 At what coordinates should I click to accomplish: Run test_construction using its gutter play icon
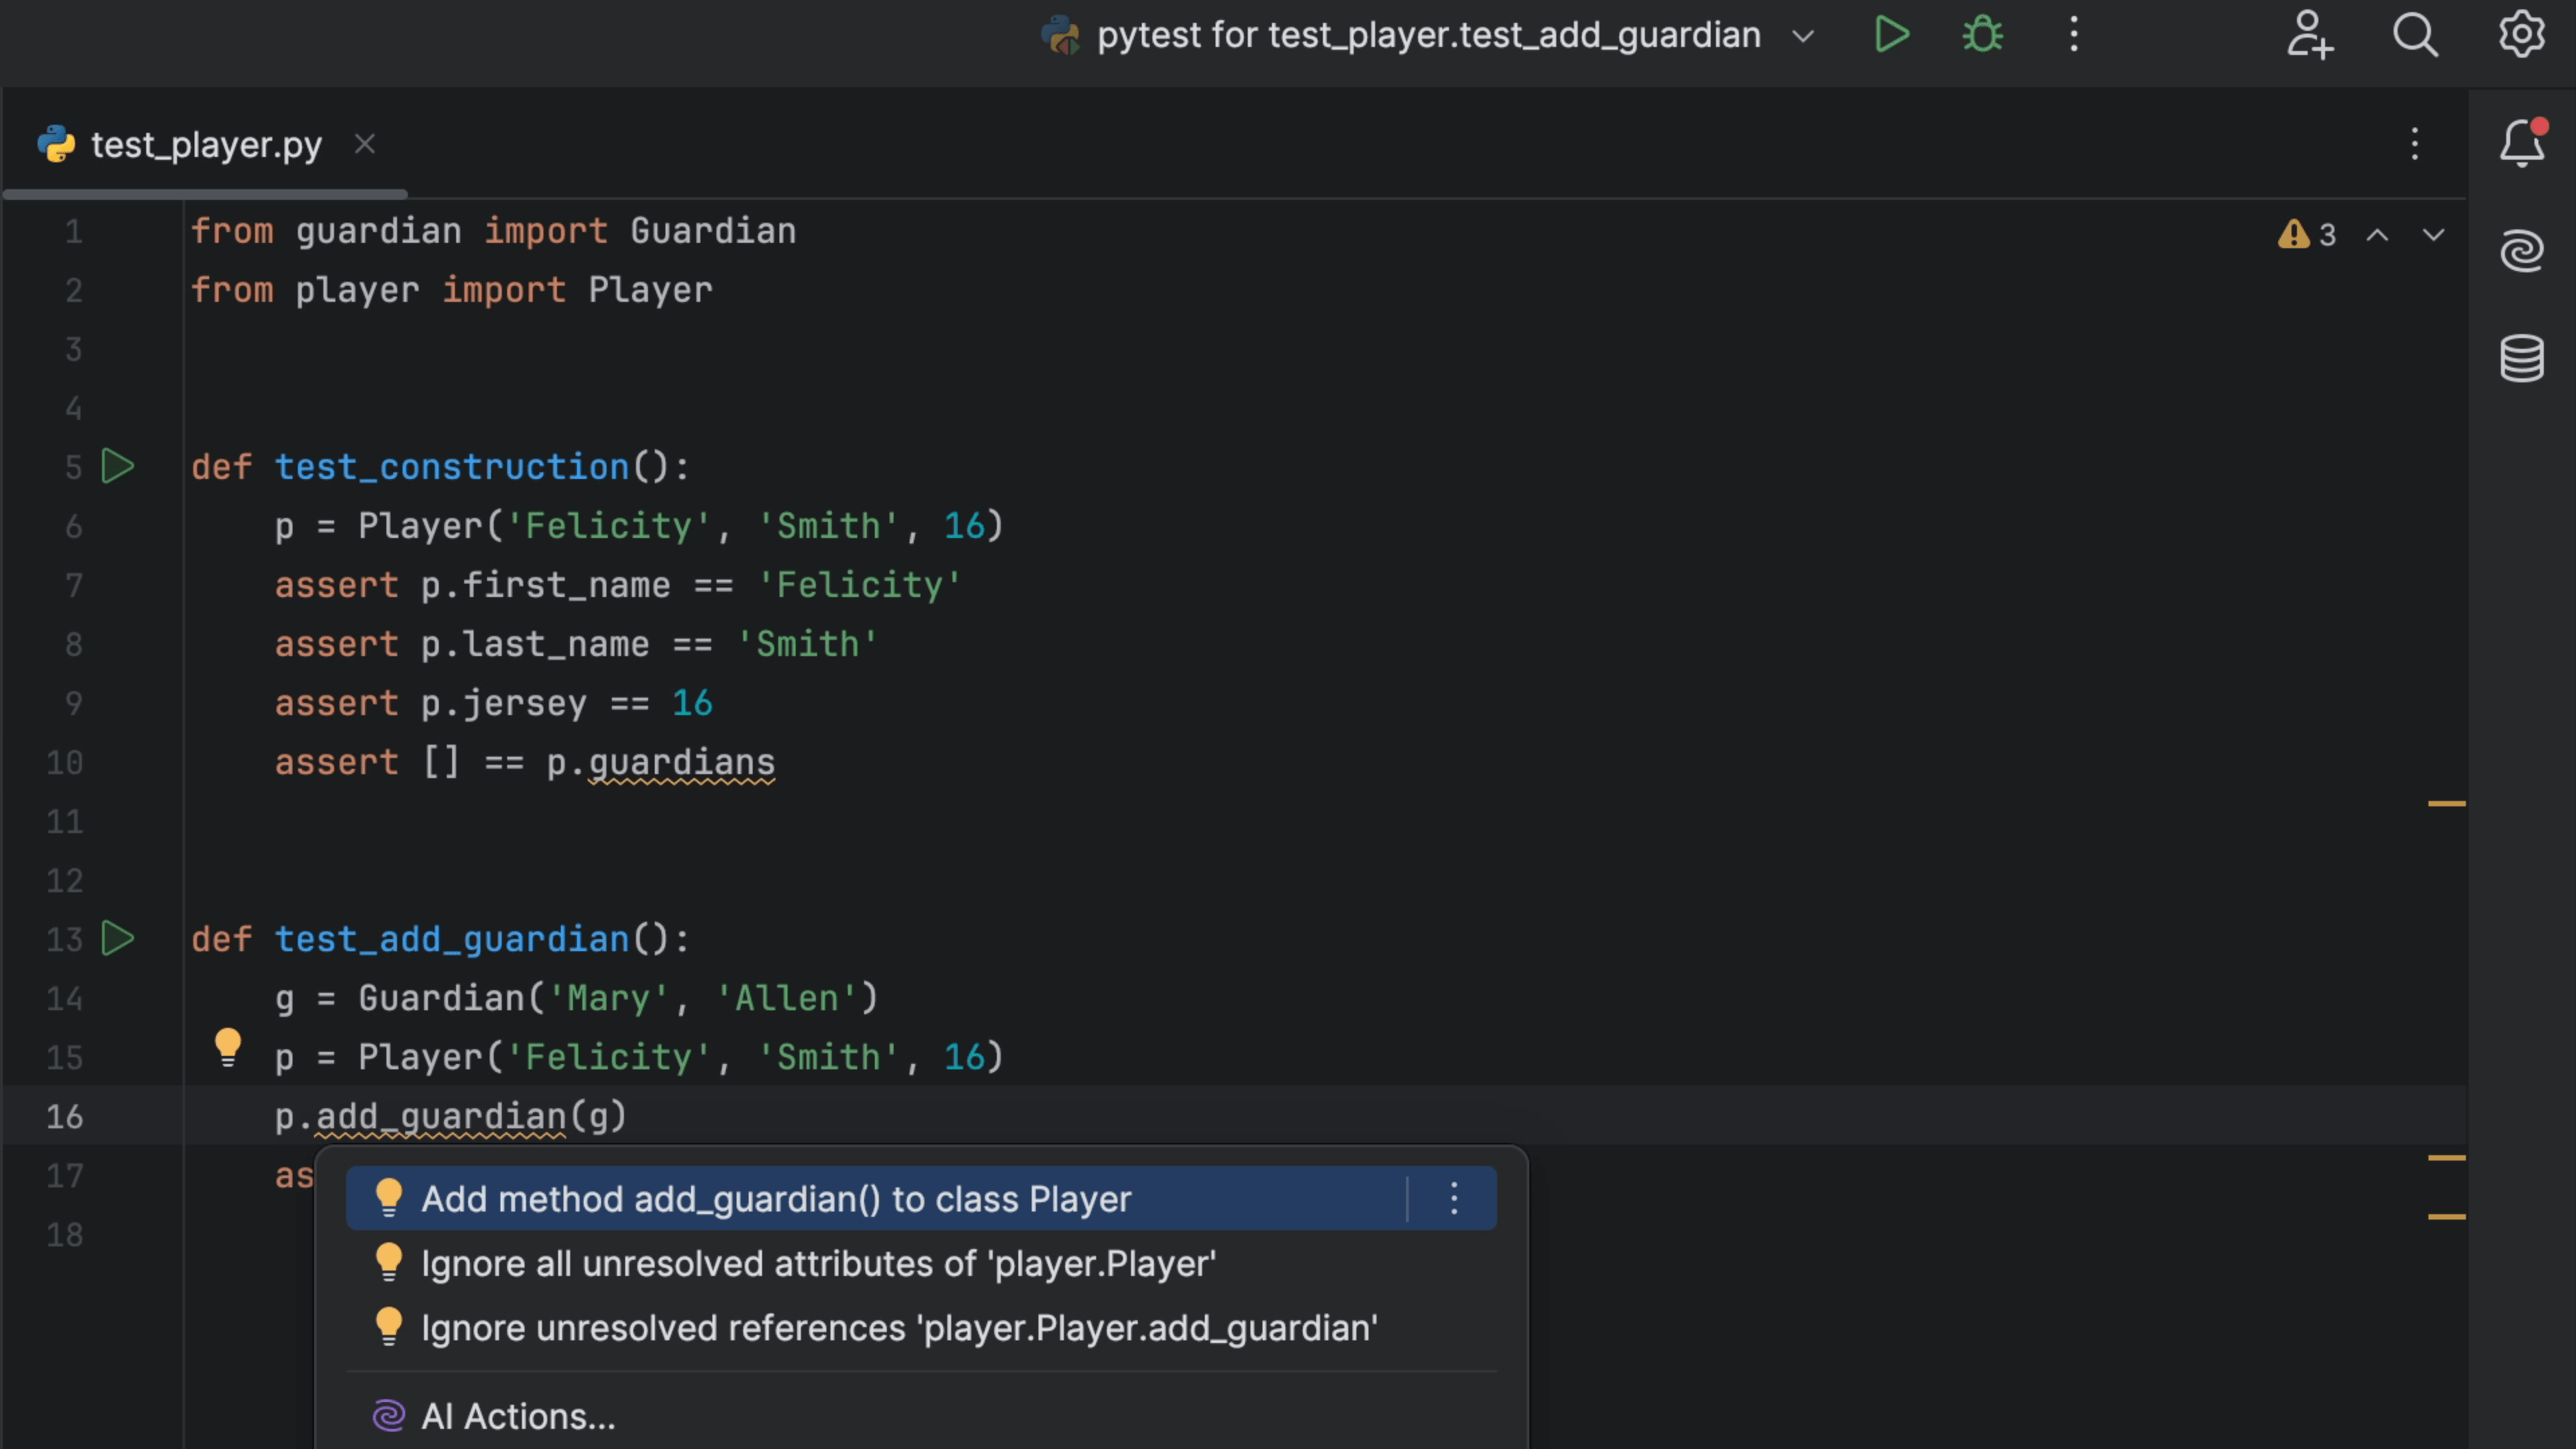(x=117, y=466)
